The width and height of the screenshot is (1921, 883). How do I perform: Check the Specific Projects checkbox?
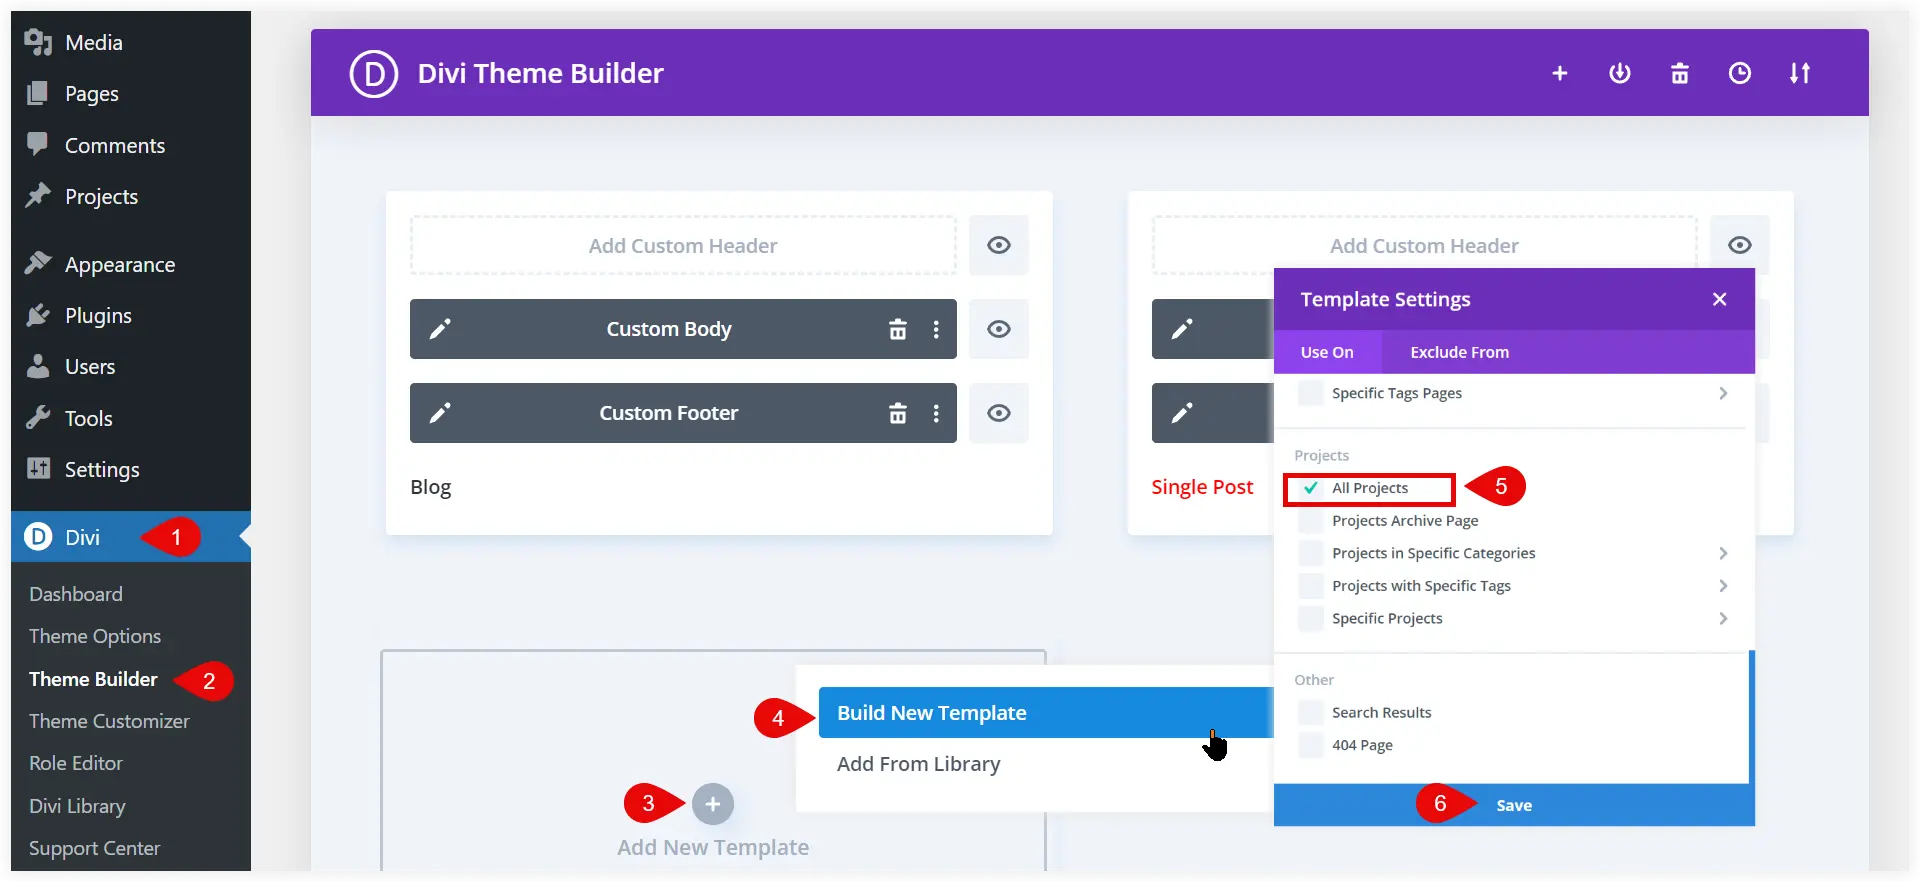click(x=1310, y=618)
